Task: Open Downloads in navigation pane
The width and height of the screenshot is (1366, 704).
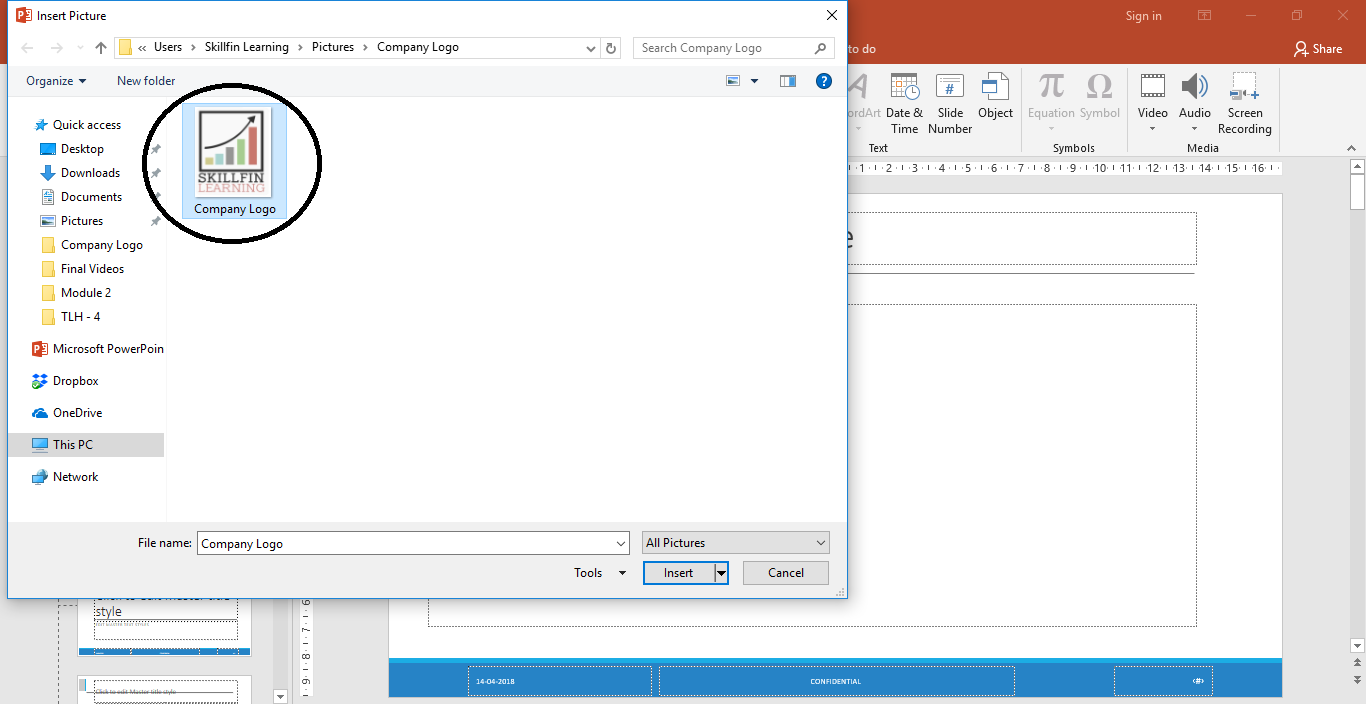Action: pos(90,173)
